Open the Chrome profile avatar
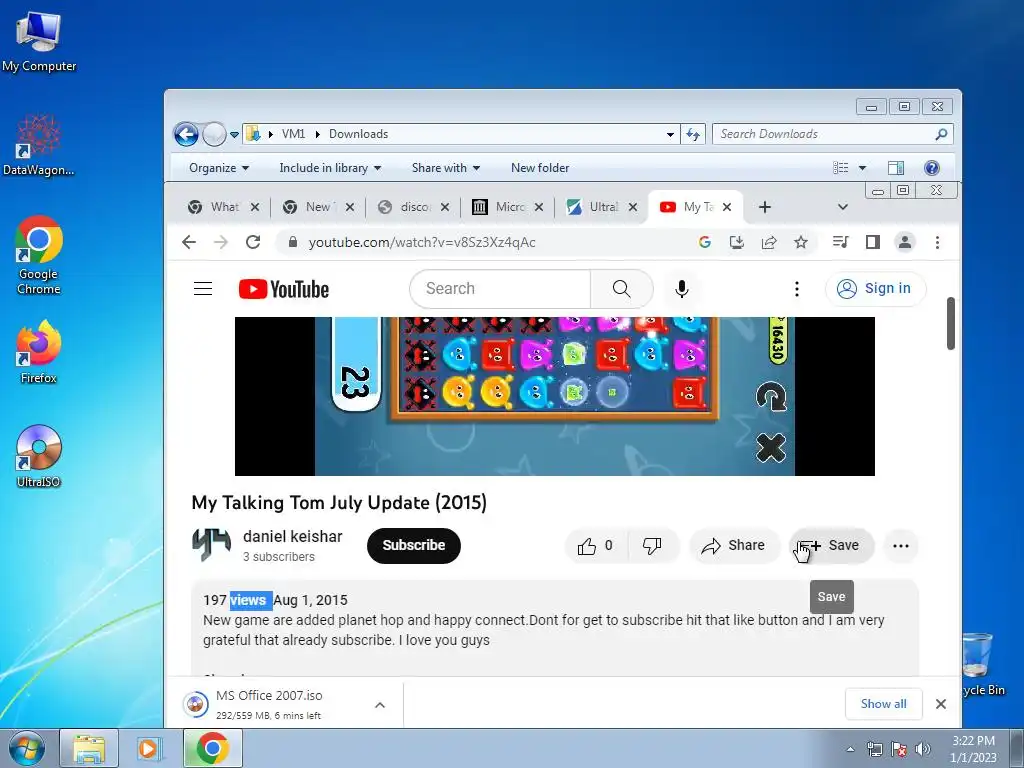 (x=904, y=242)
